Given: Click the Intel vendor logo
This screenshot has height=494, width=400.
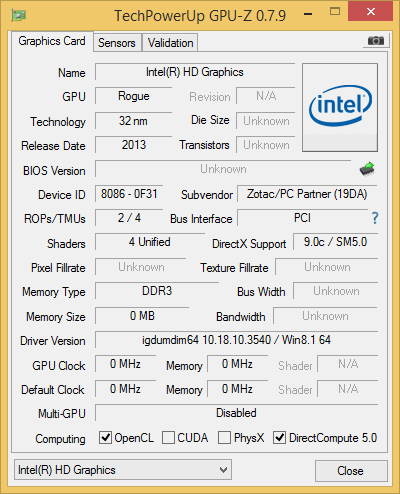Looking at the screenshot, I should pyautogui.click(x=340, y=107).
